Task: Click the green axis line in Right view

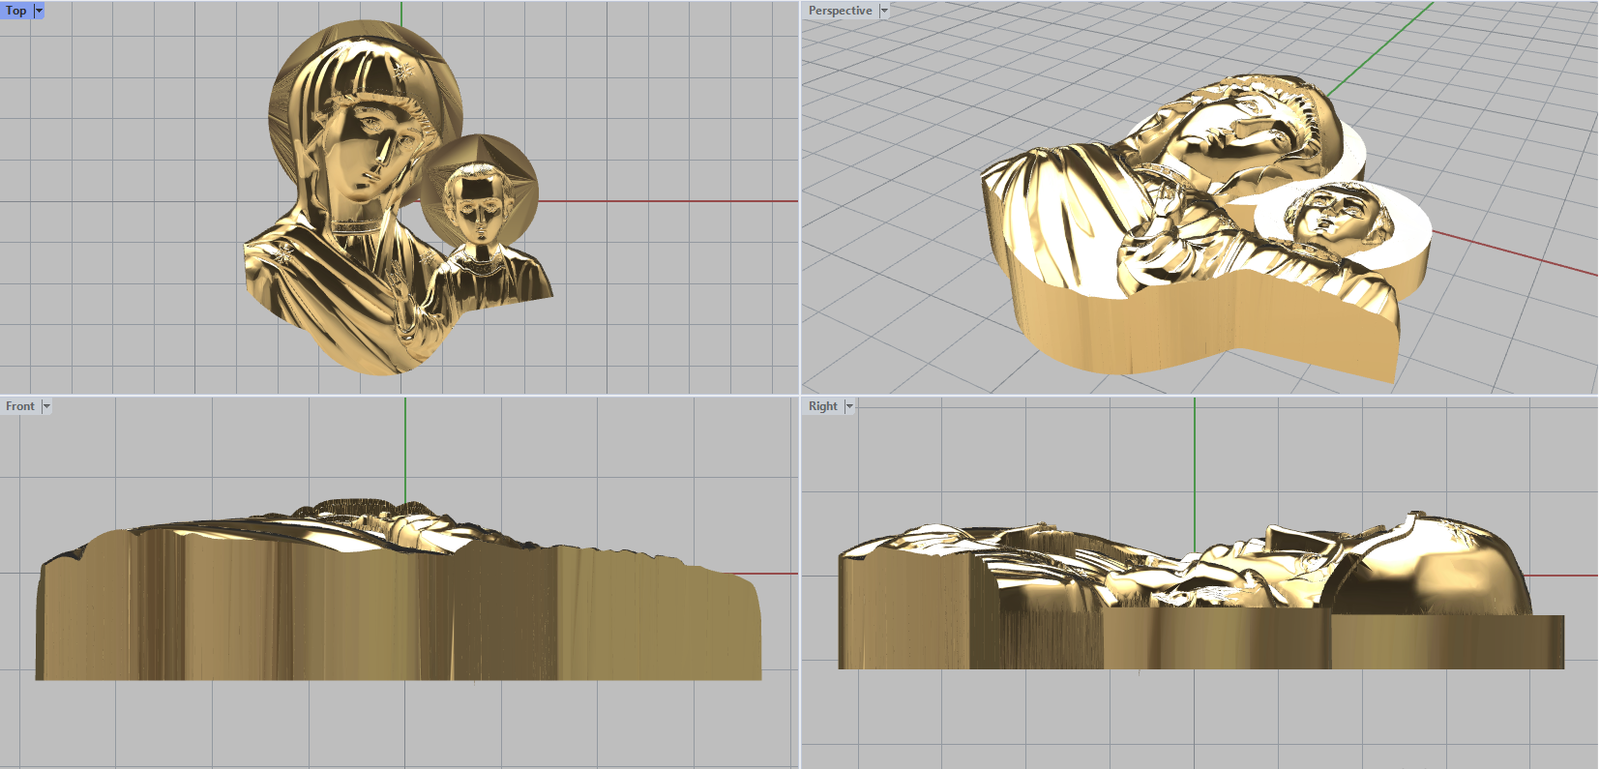Action: [x=1194, y=460]
